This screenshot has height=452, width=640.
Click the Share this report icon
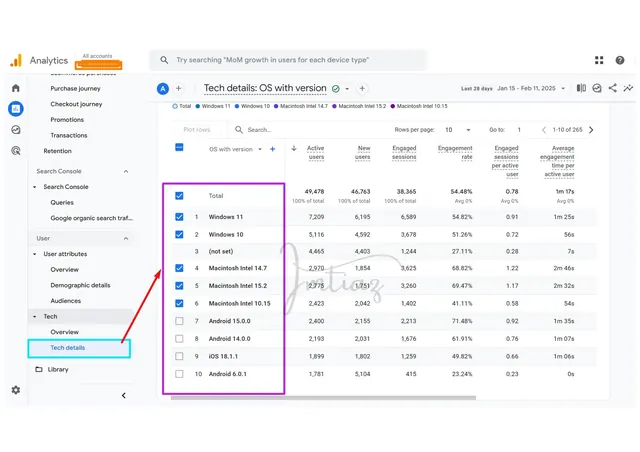point(612,88)
